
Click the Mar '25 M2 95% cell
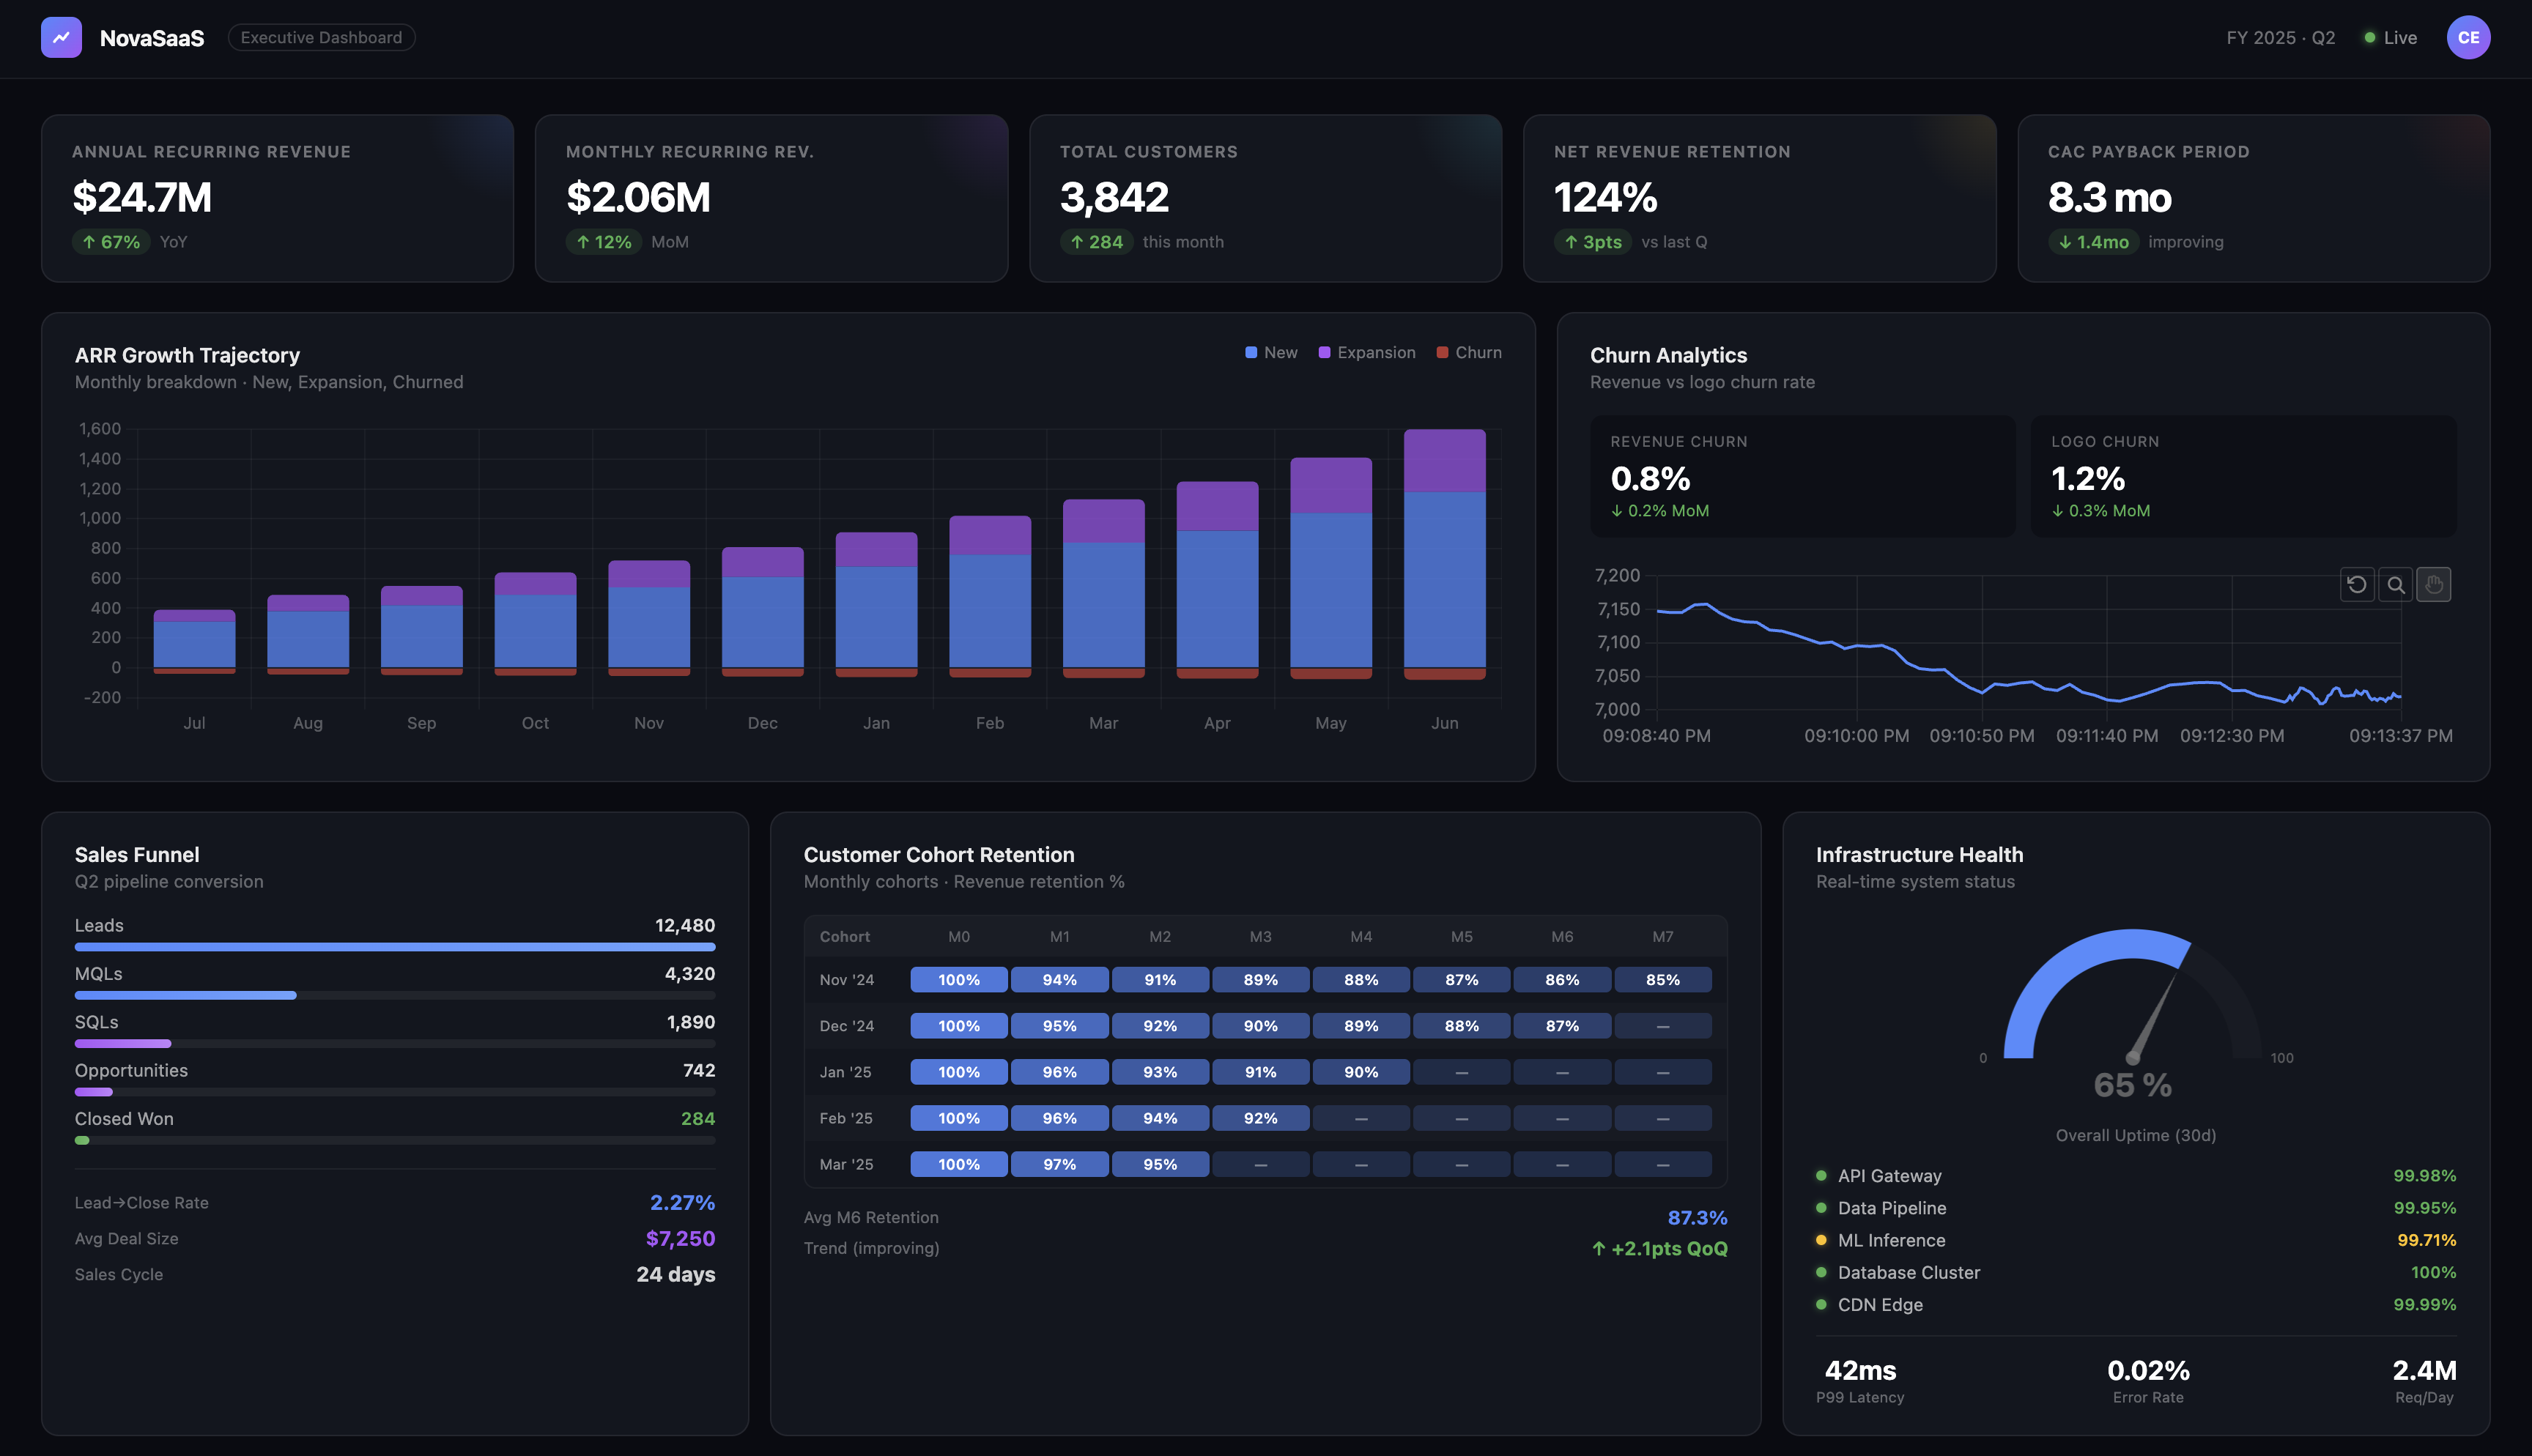point(1160,1164)
